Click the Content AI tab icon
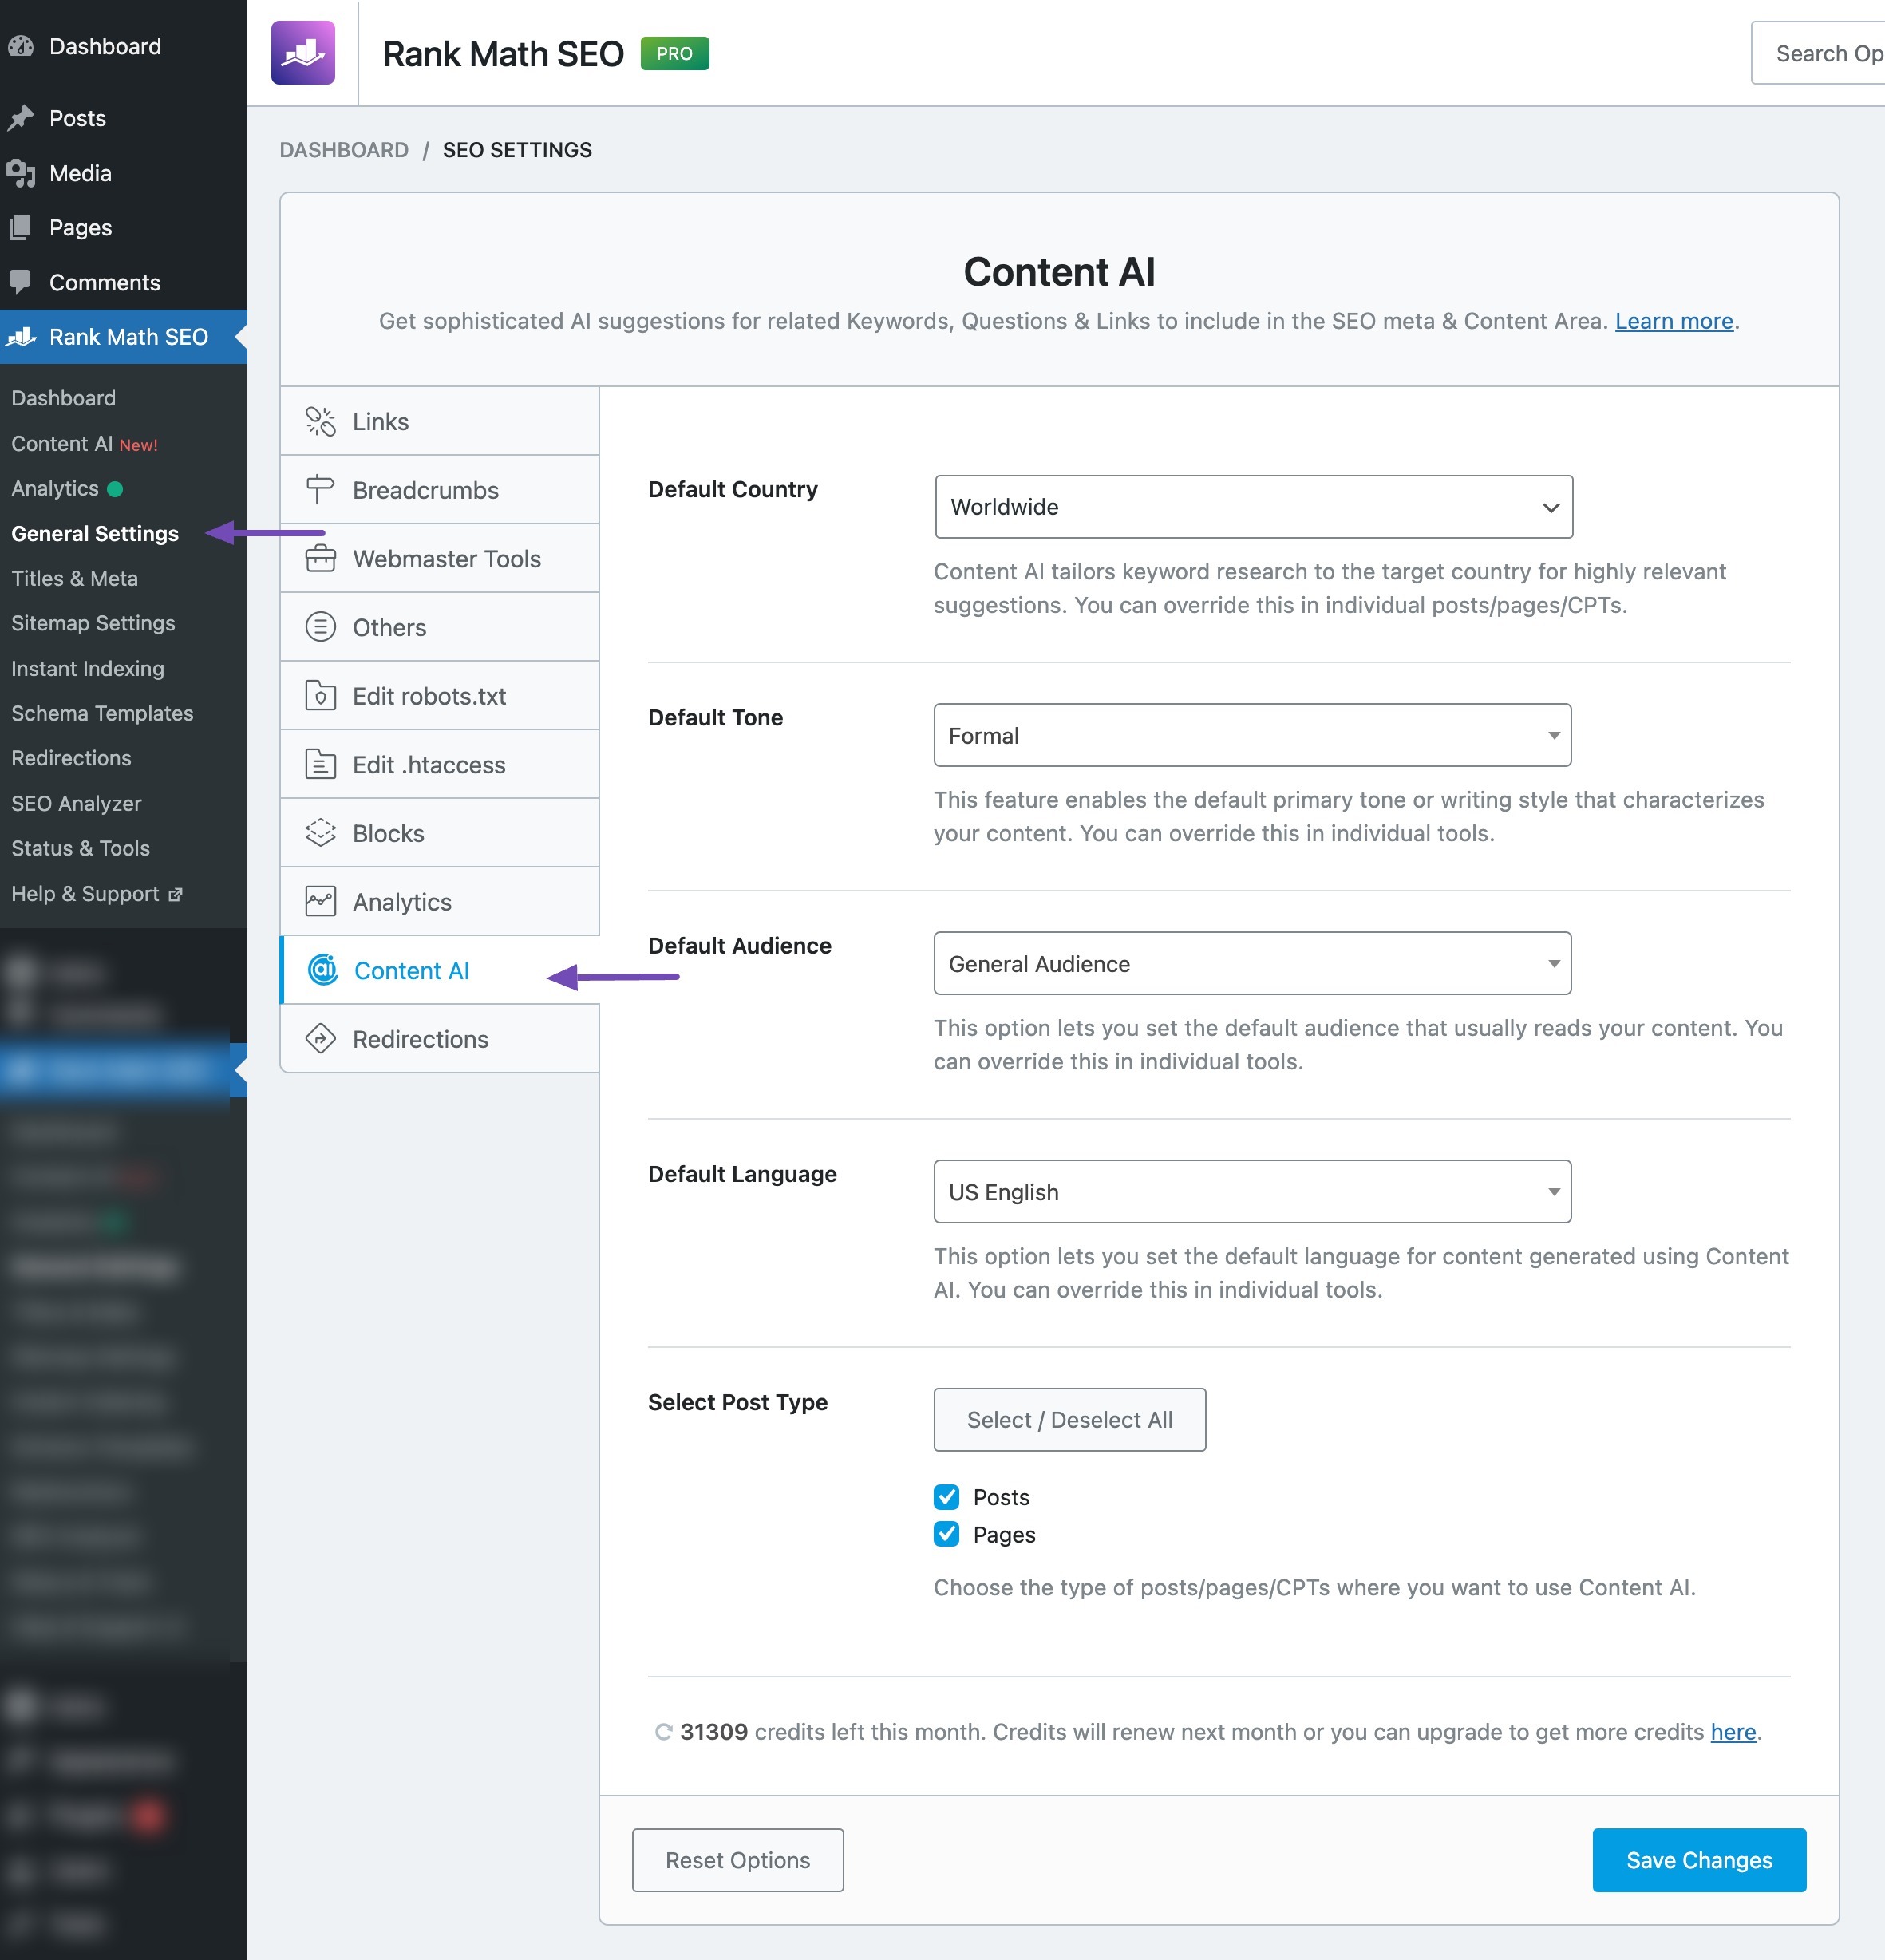 (322, 969)
